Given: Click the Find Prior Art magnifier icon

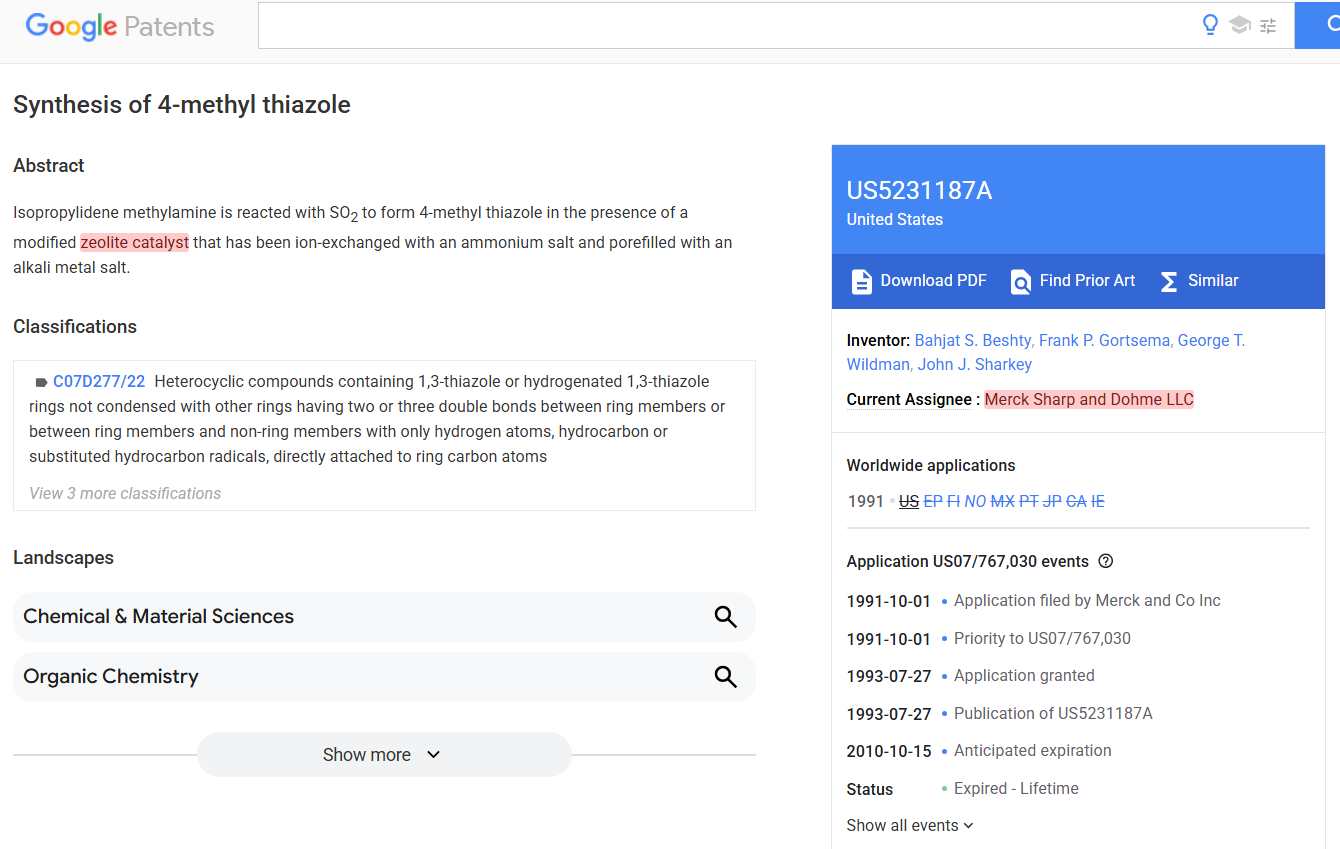Looking at the screenshot, I should pos(1020,282).
